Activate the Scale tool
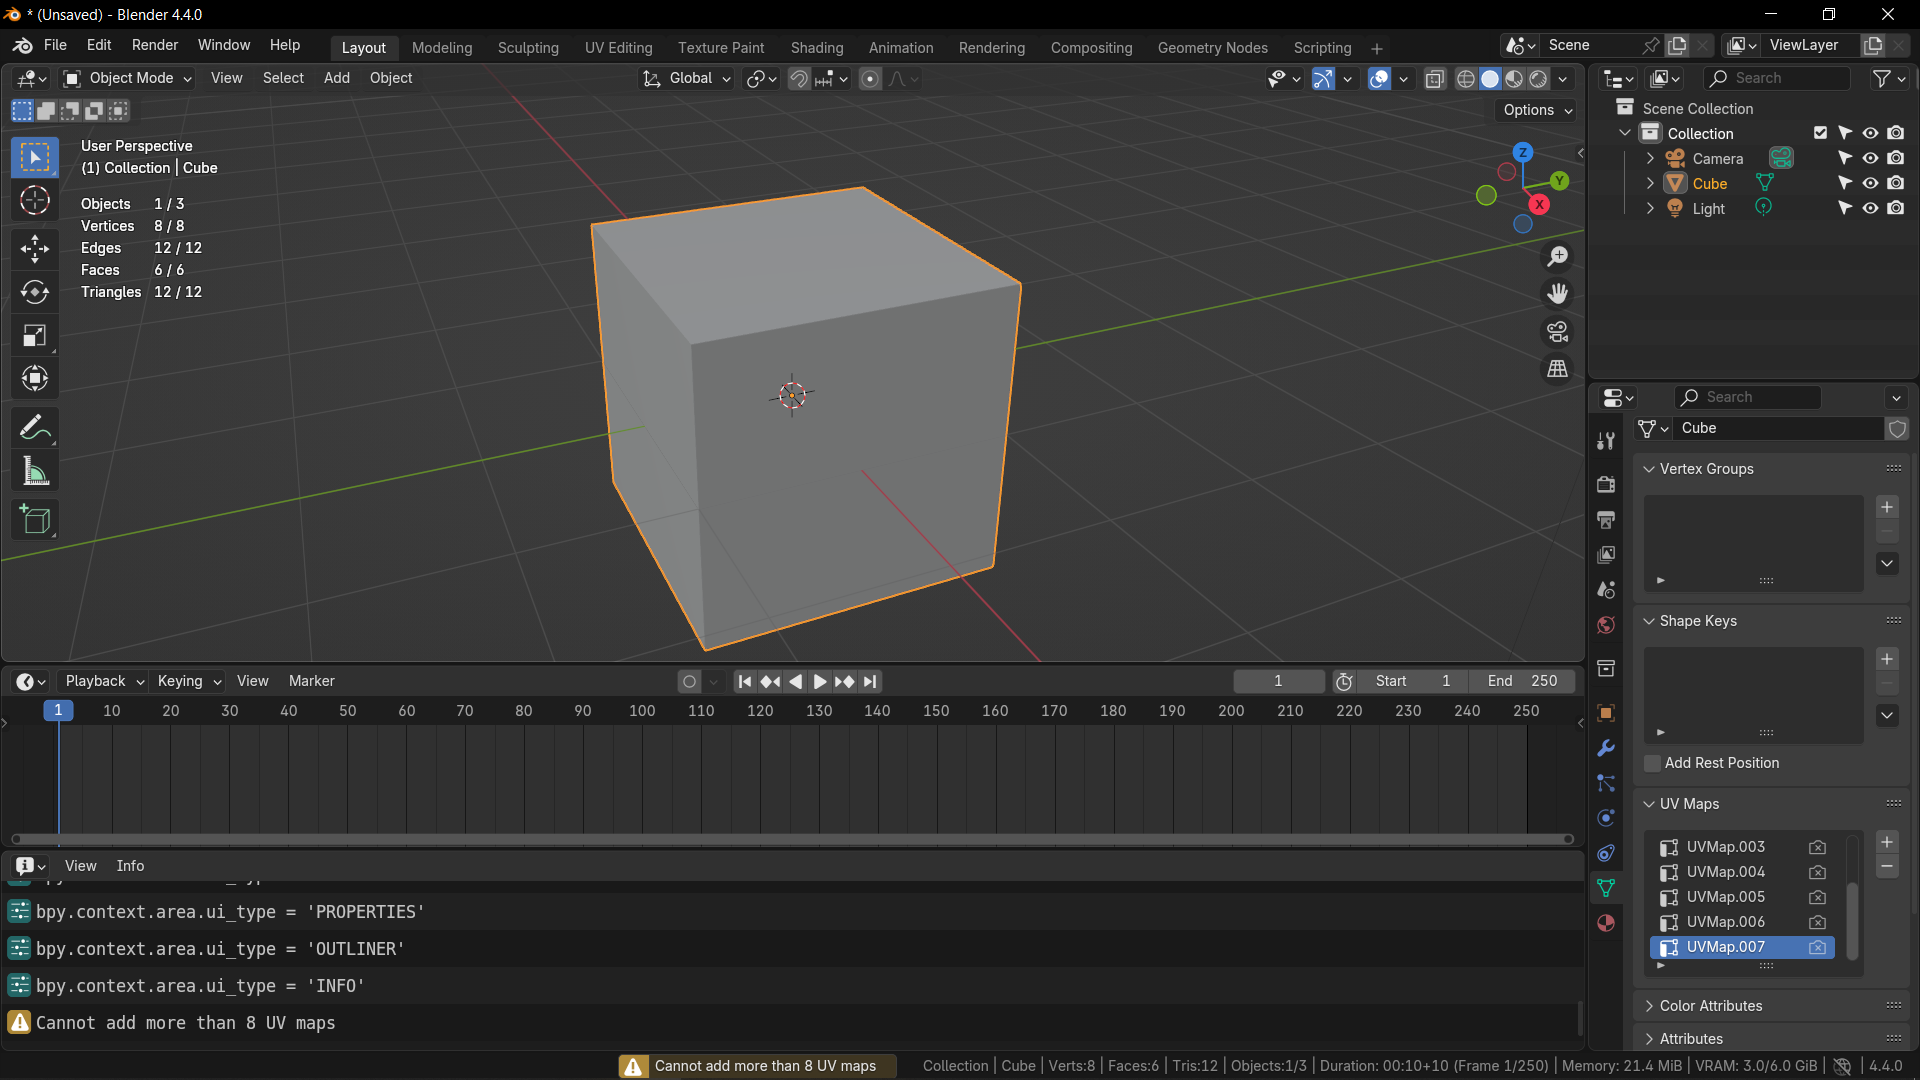The width and height of the screenshot is (1920, 1080). 35,336
